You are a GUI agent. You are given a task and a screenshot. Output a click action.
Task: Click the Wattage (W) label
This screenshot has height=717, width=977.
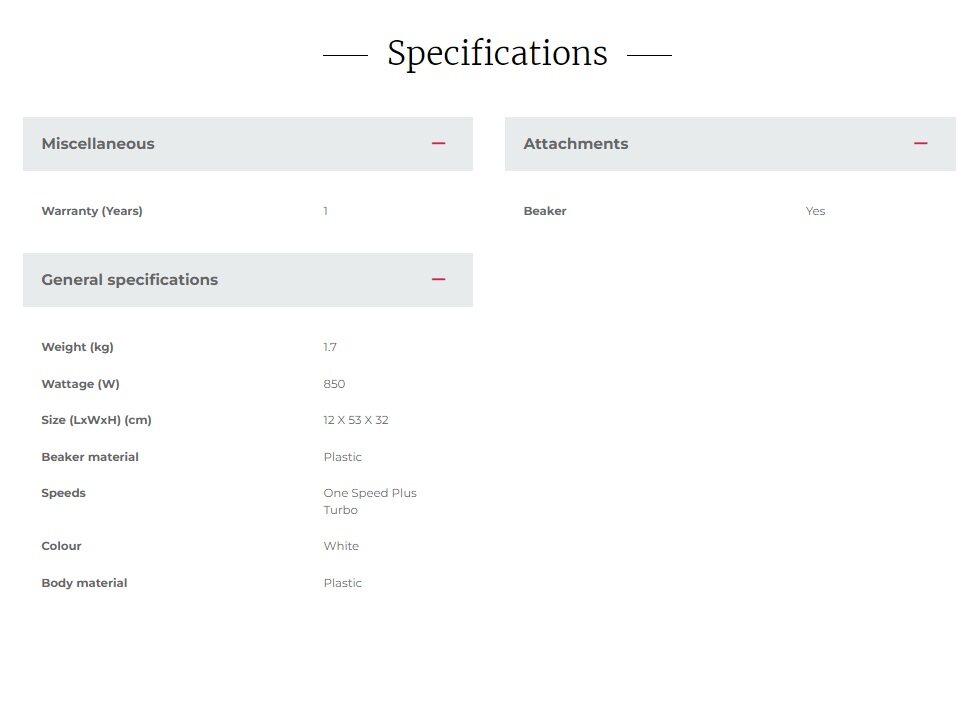[x=80, y=384]
